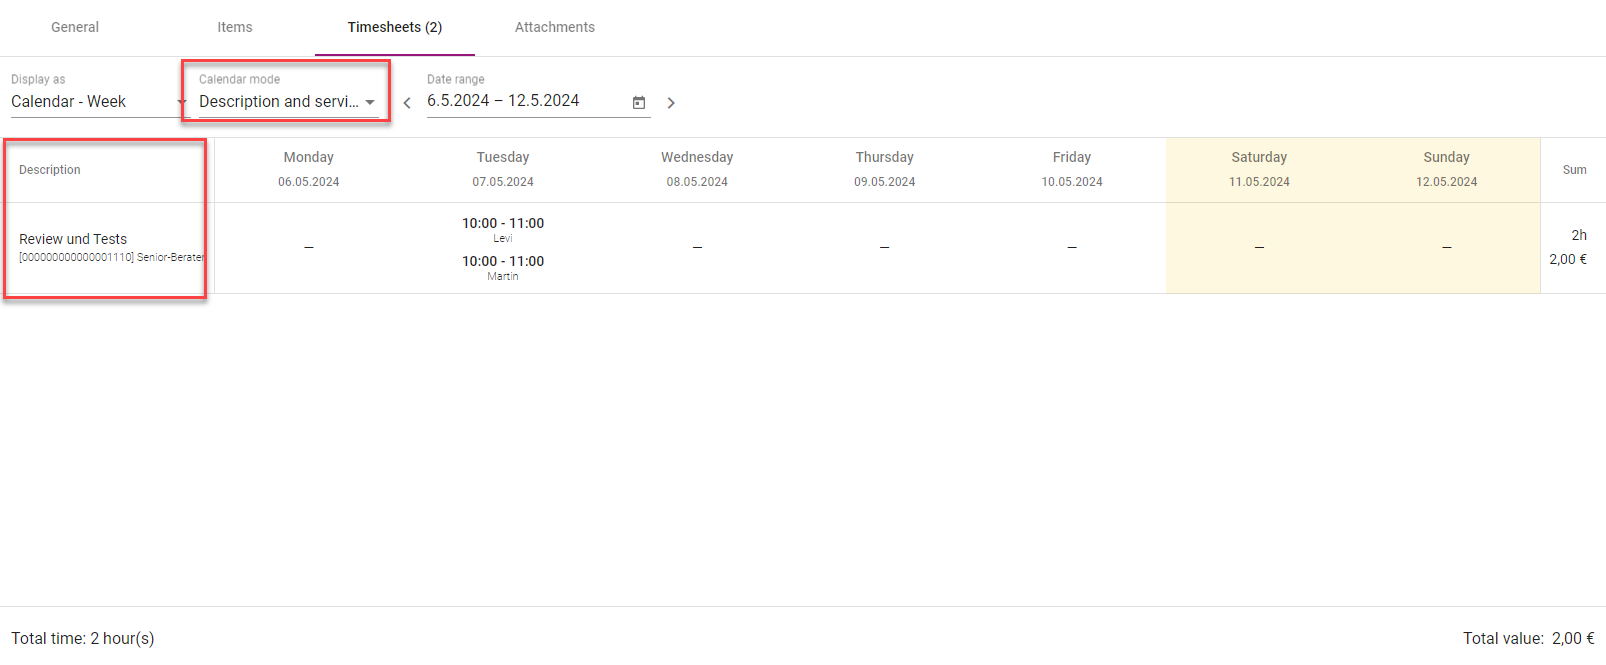This screenshot has height=665, width=1606.
Task: Select the Review und Tests row
Action: 73,240
